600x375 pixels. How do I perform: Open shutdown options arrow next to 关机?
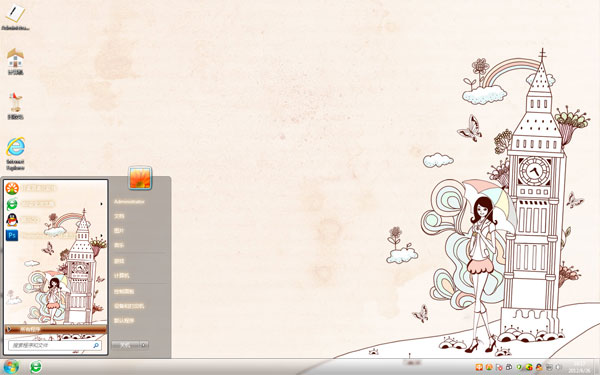coord(144,345)
